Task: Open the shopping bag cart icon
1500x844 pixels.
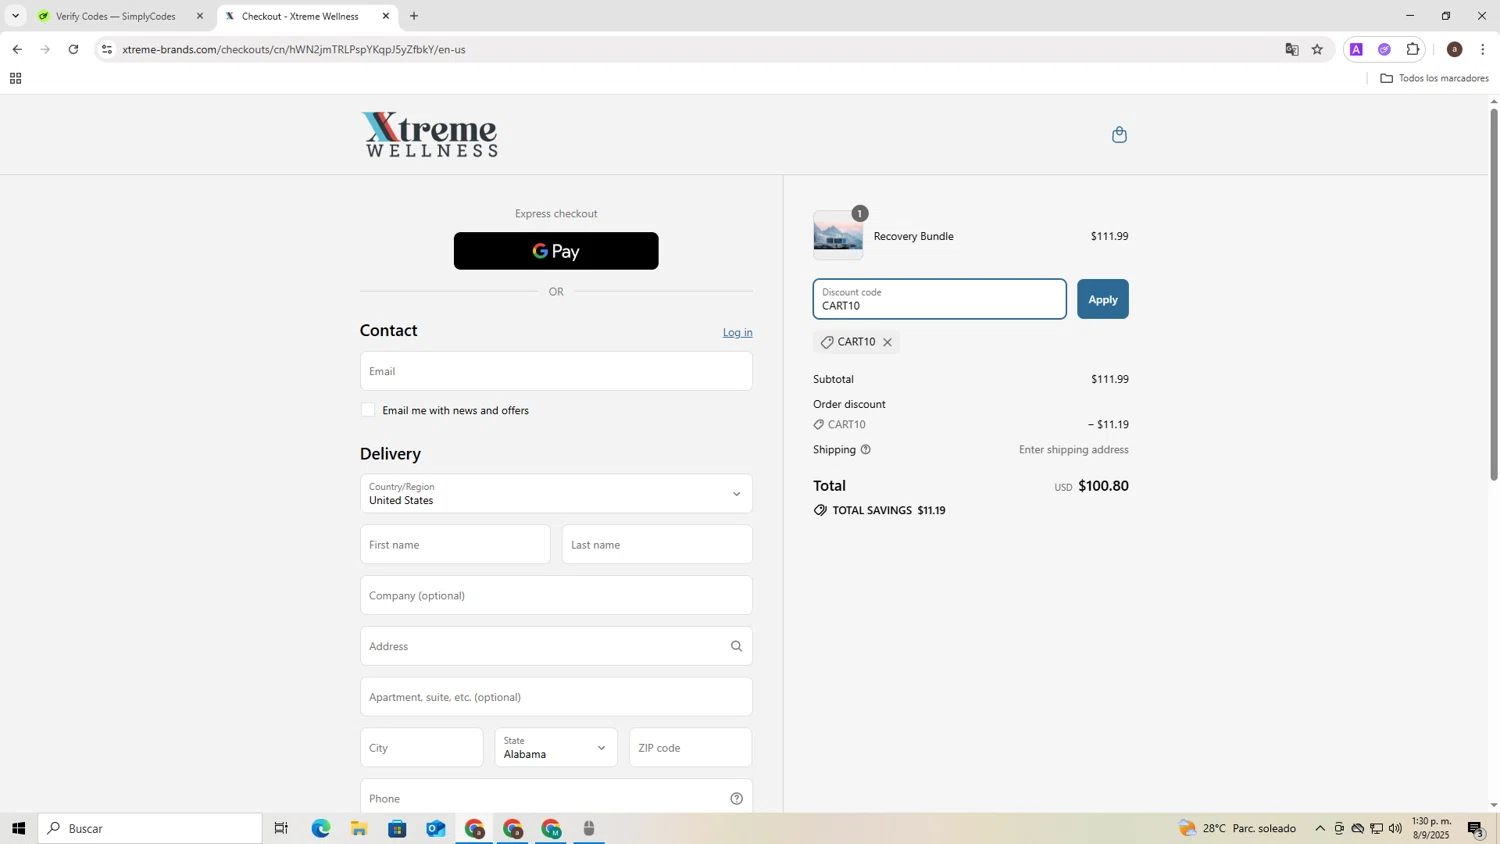Action: pyautogui.click(x=1119, y=134)
